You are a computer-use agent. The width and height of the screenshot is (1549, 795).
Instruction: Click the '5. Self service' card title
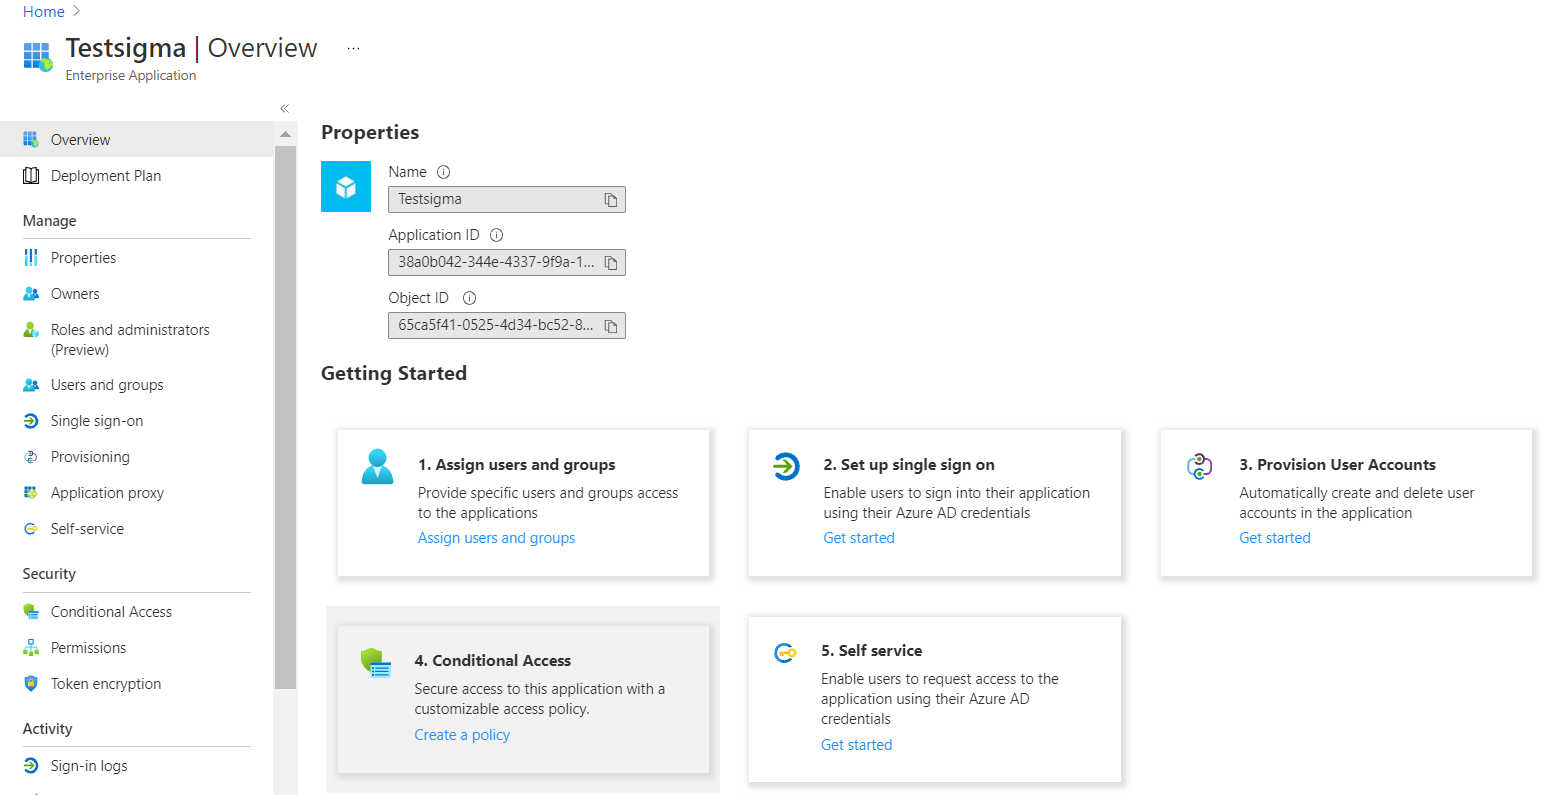[872, 651]
